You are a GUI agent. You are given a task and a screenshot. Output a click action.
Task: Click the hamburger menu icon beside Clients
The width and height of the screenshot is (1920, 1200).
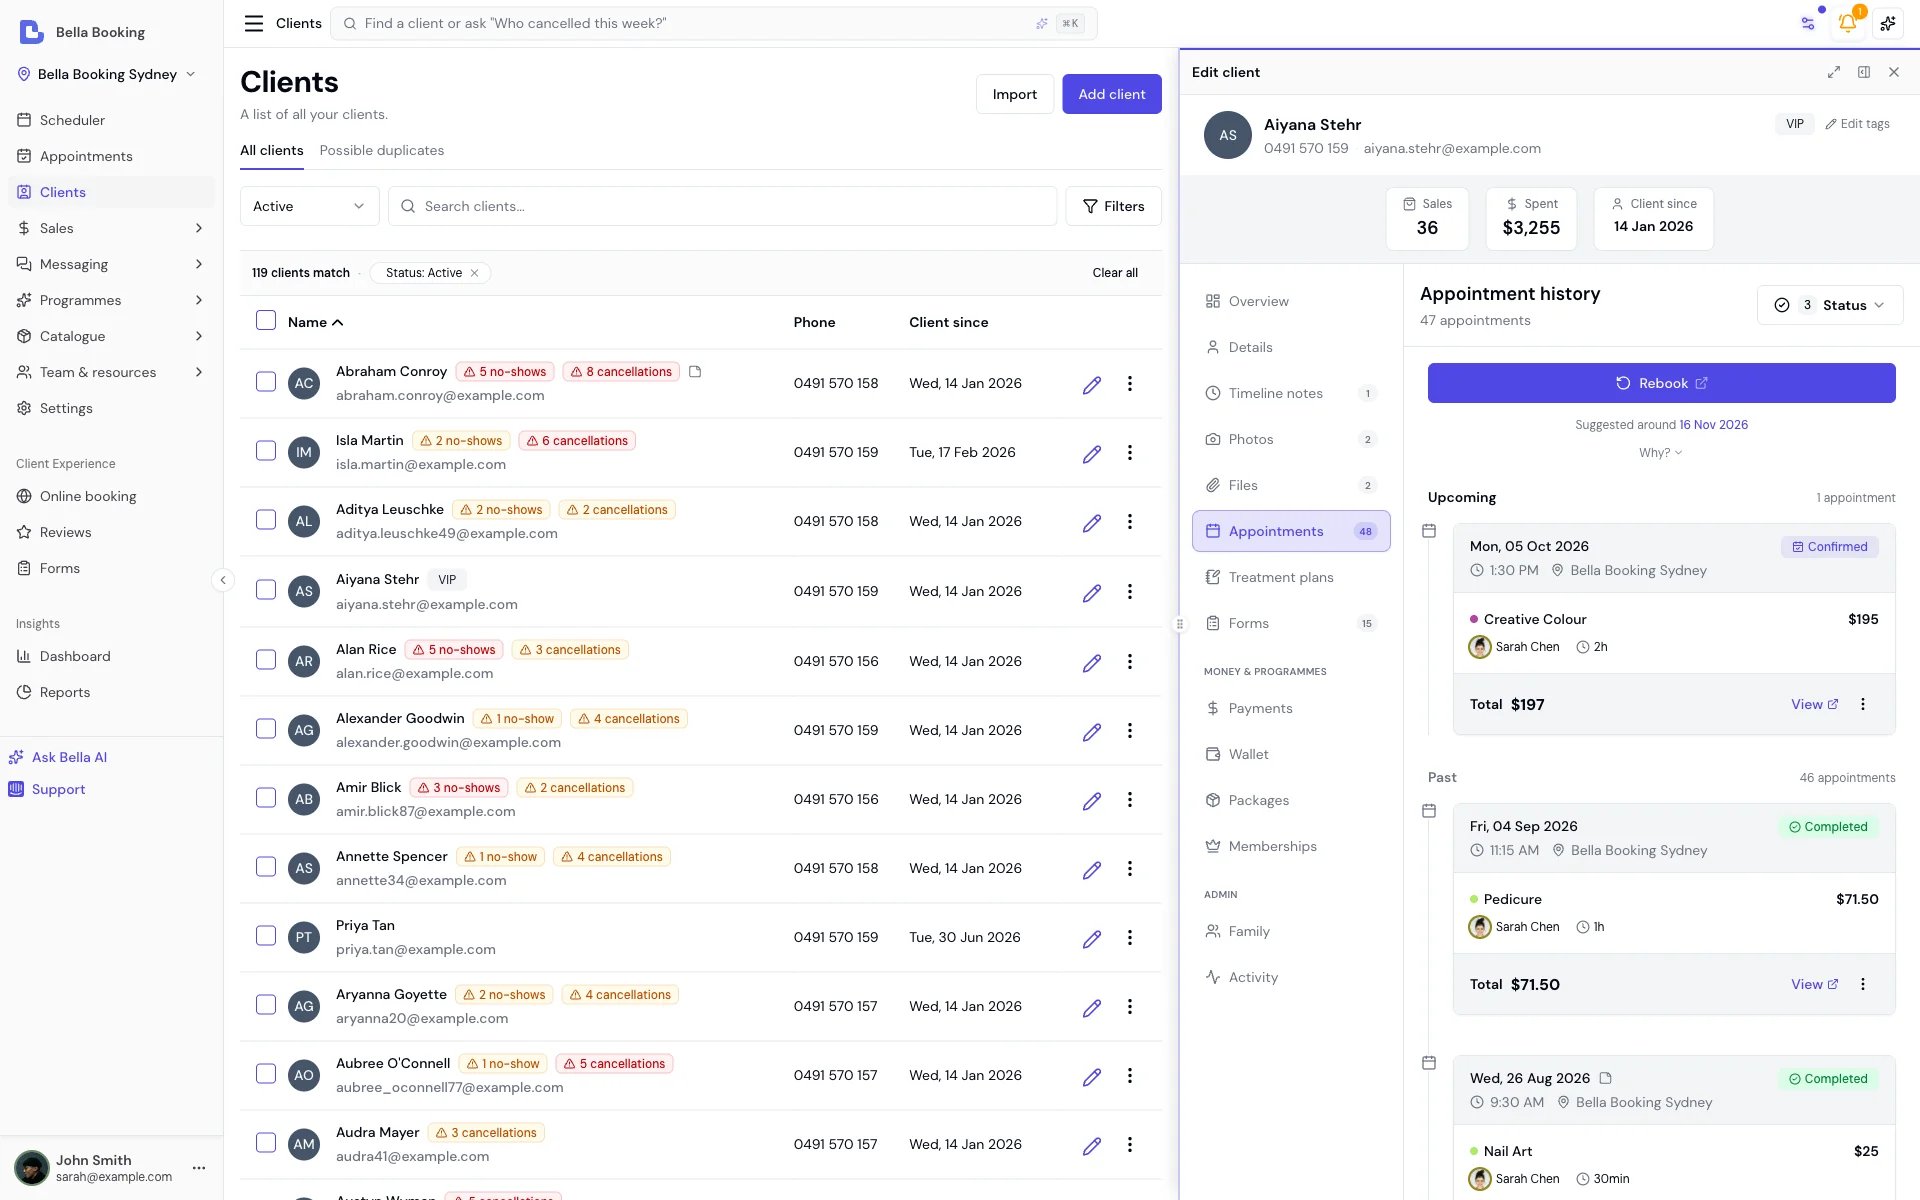point(254,23)
